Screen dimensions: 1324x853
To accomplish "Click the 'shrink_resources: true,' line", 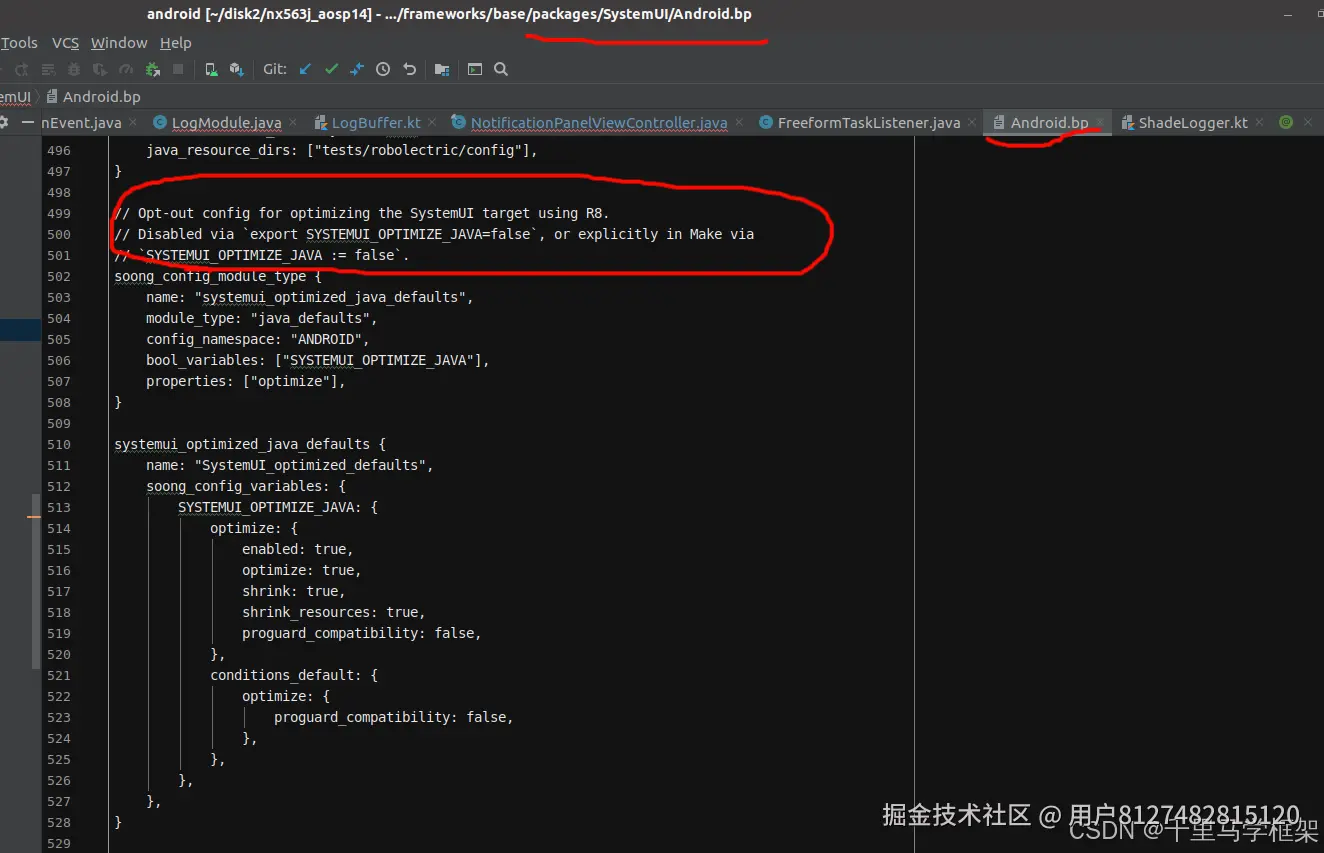I will (333, 612).
